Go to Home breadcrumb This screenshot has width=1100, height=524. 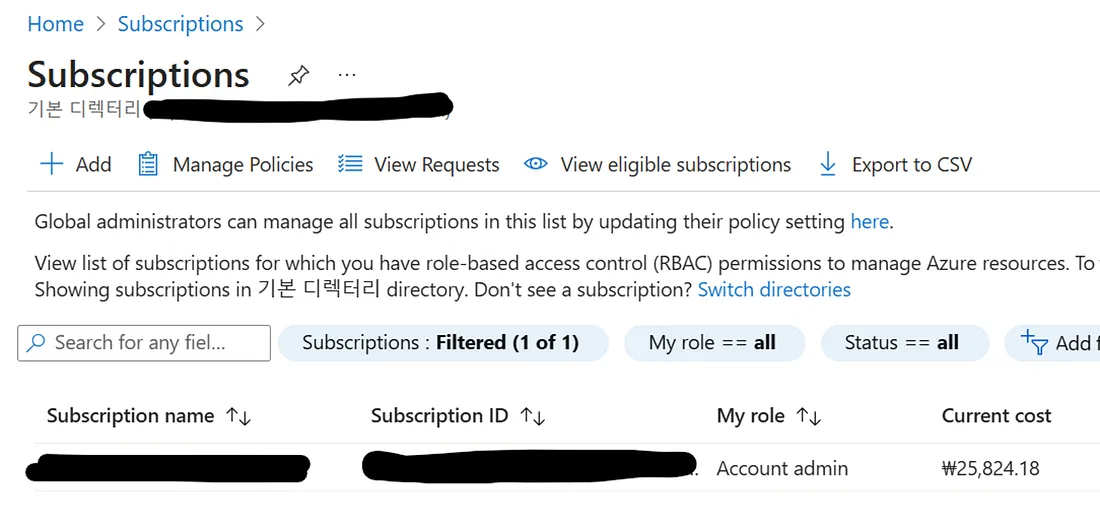tap(55, 24)
